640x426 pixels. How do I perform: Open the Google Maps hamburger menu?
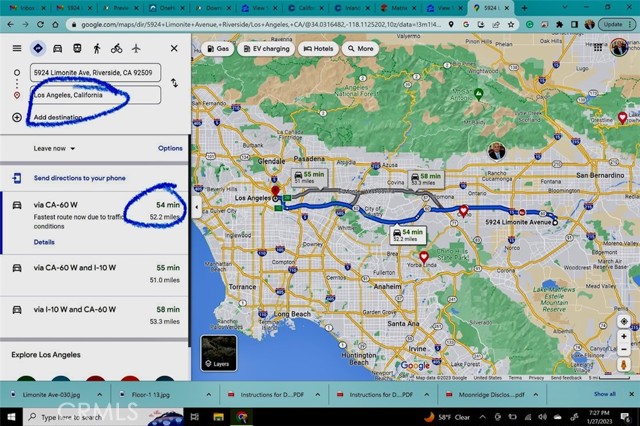16,48
